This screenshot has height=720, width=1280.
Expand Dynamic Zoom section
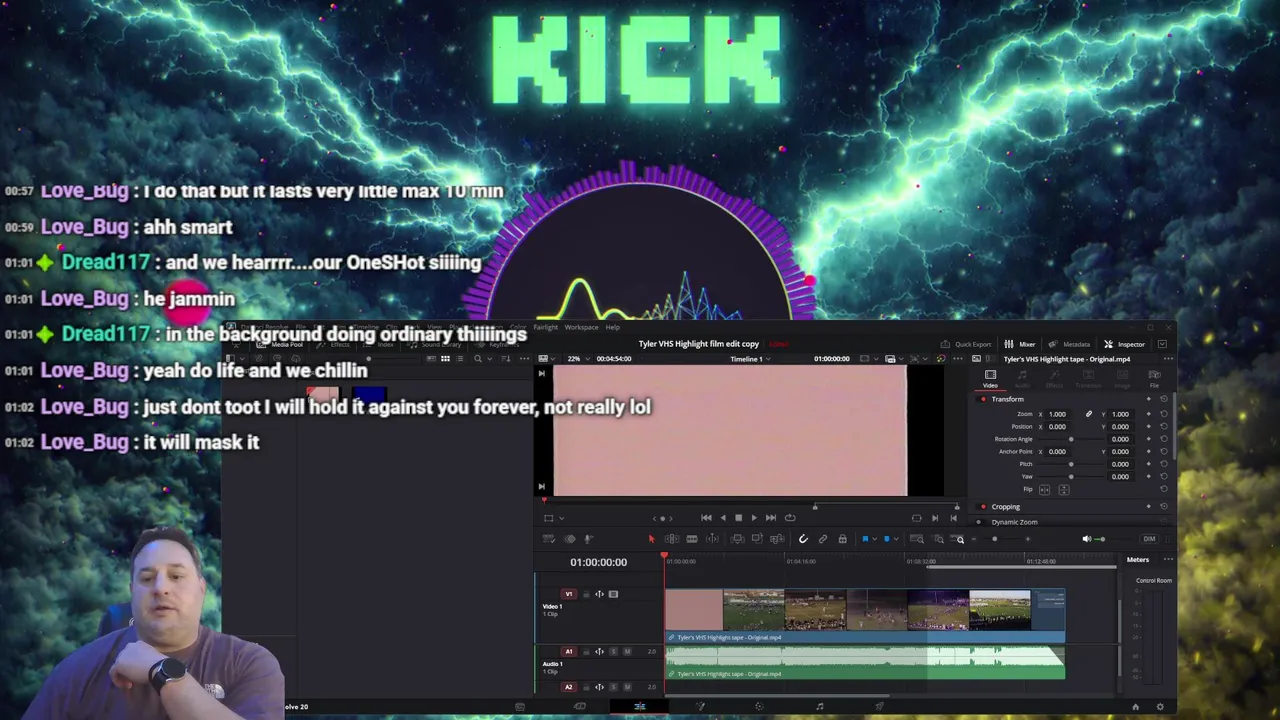(1014, 522)
